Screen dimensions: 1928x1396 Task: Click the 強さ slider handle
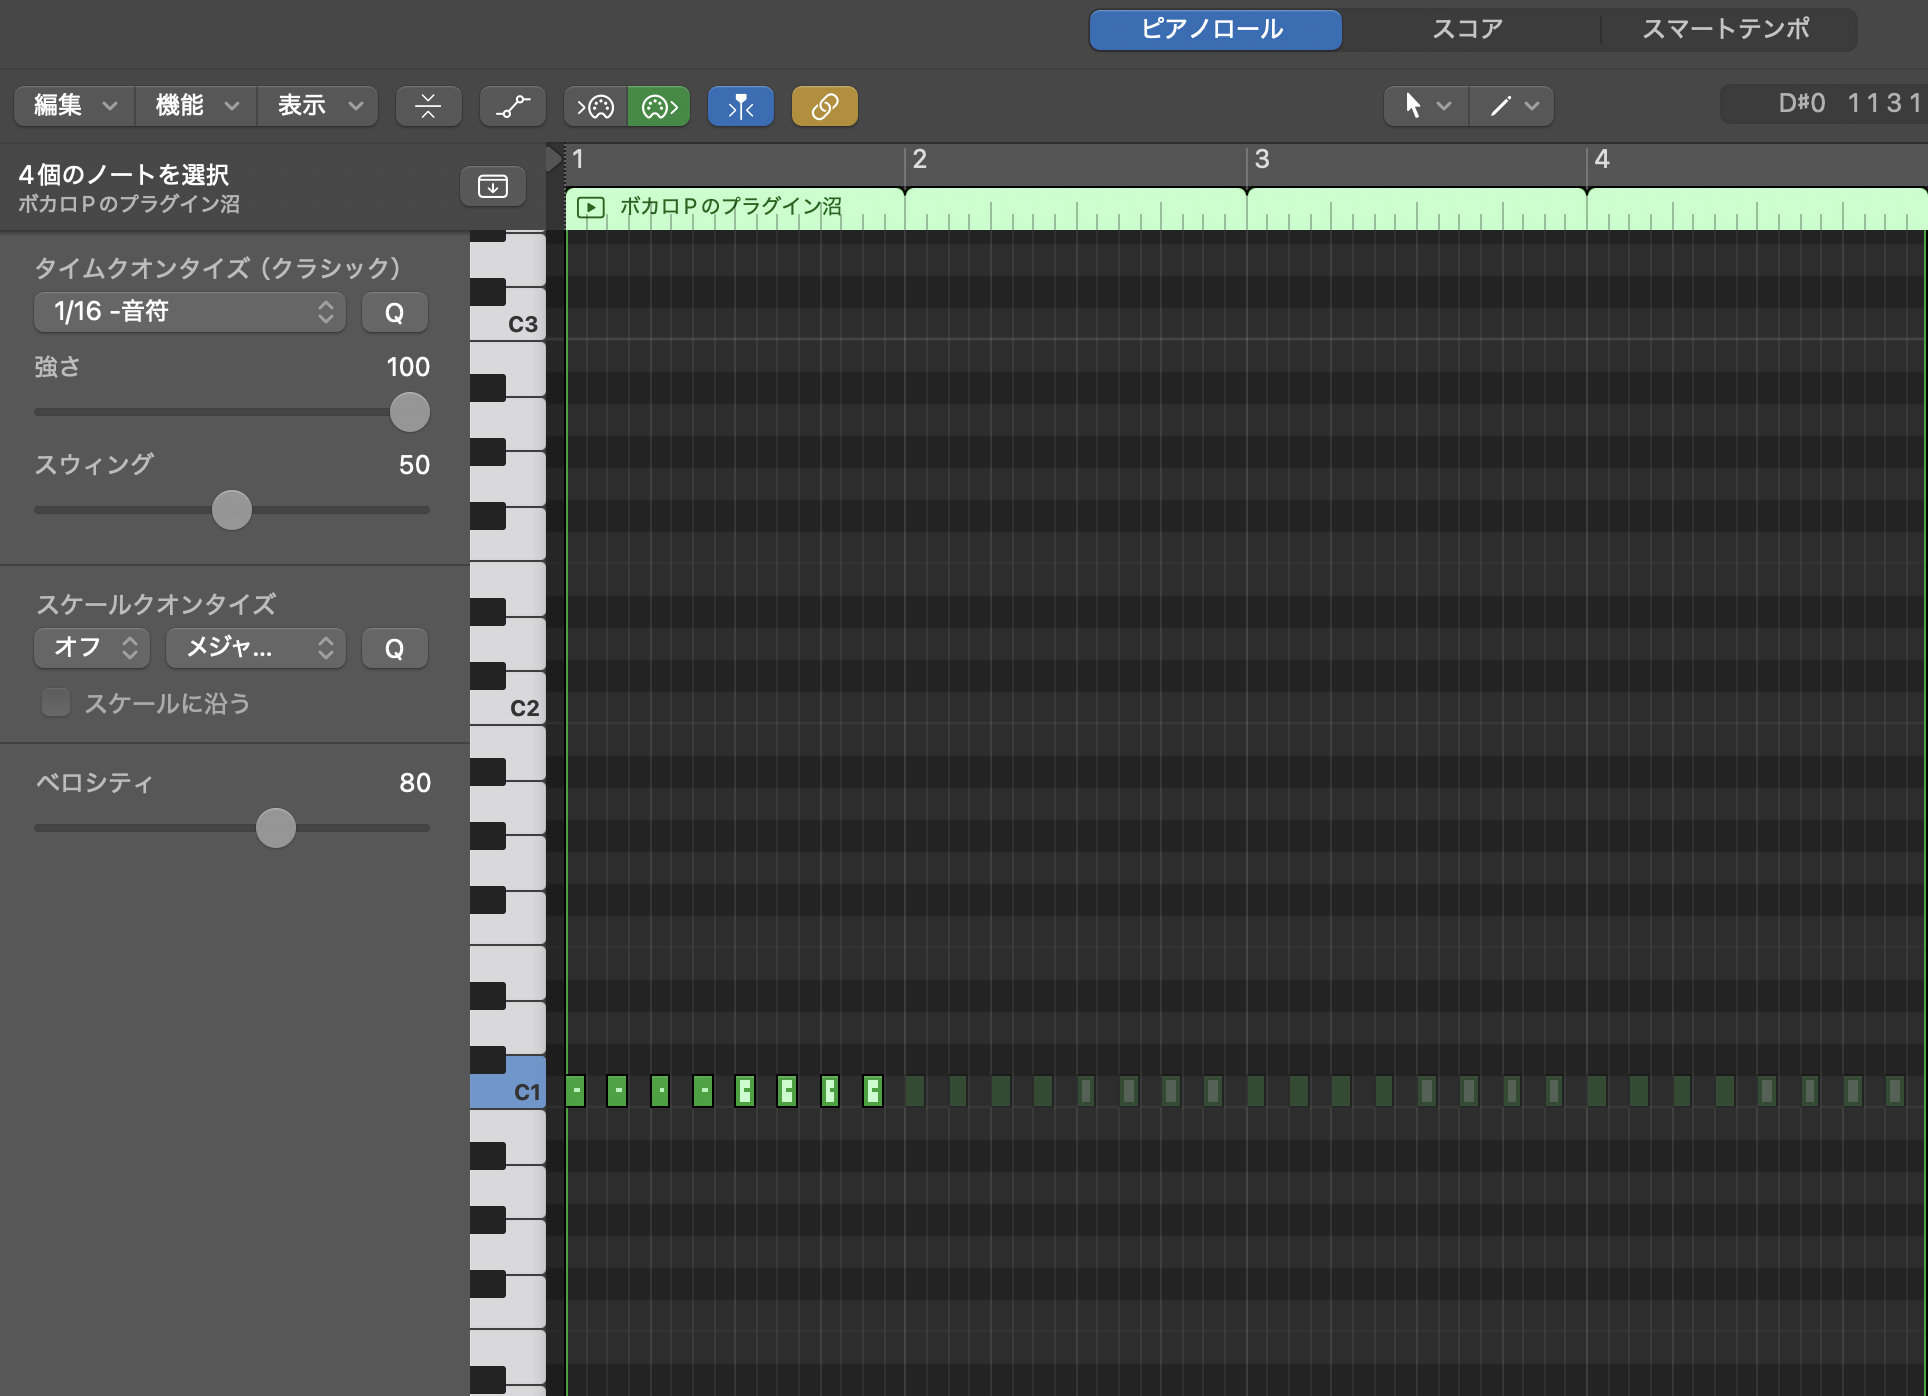[409, 412]
